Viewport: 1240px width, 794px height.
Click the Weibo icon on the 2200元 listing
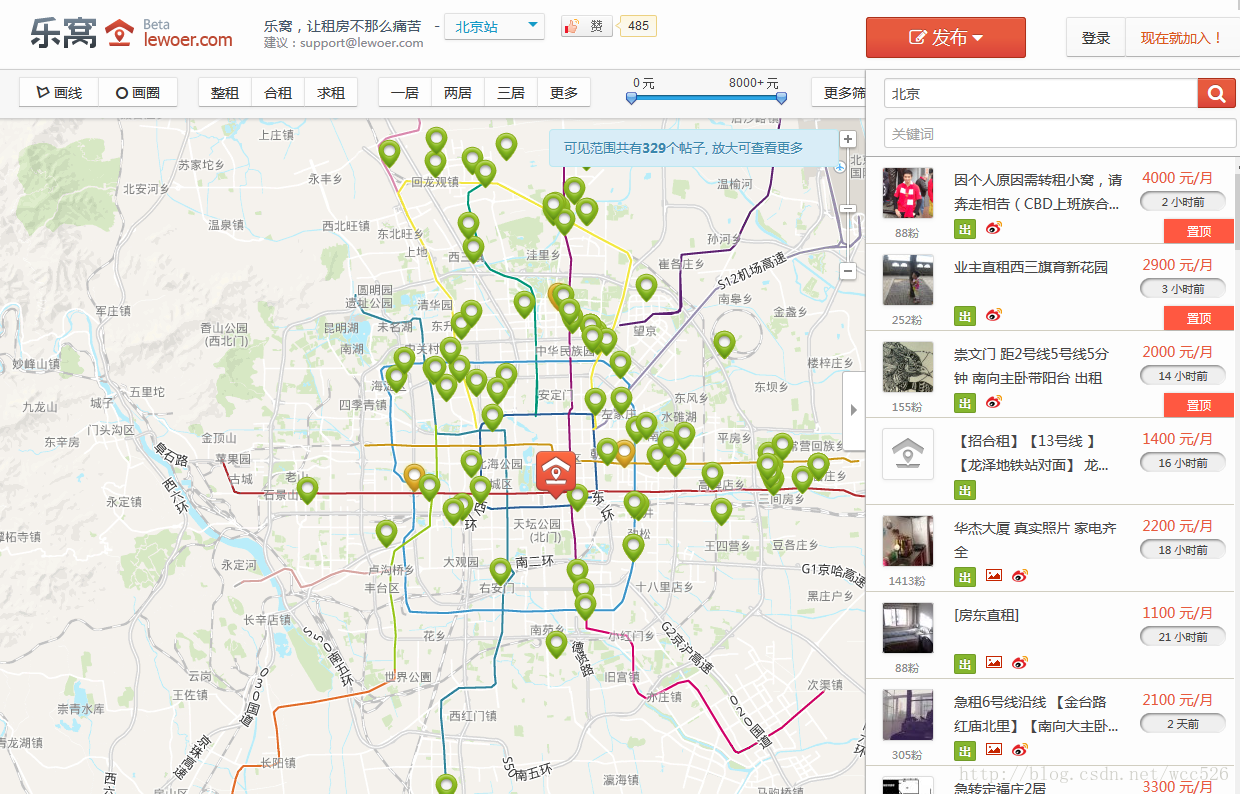[1019, 576]
